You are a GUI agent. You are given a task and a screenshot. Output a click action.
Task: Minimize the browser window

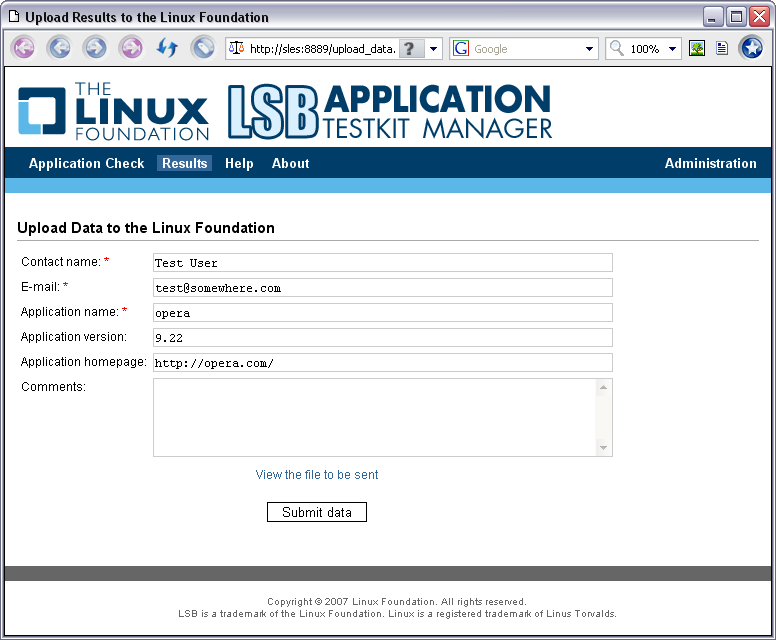click(712, 17)
